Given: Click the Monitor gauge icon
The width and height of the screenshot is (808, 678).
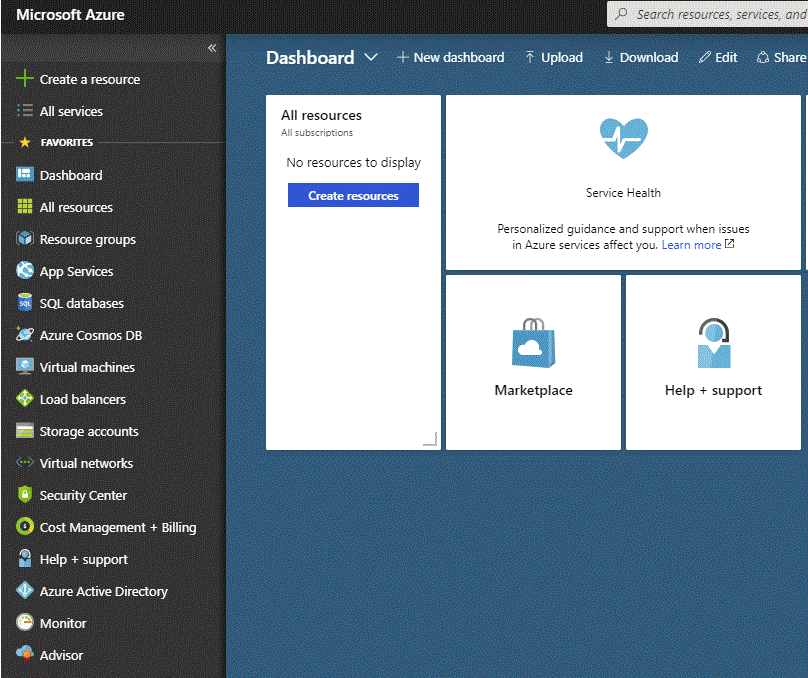Looking at the screenshot, I should 25,622.
